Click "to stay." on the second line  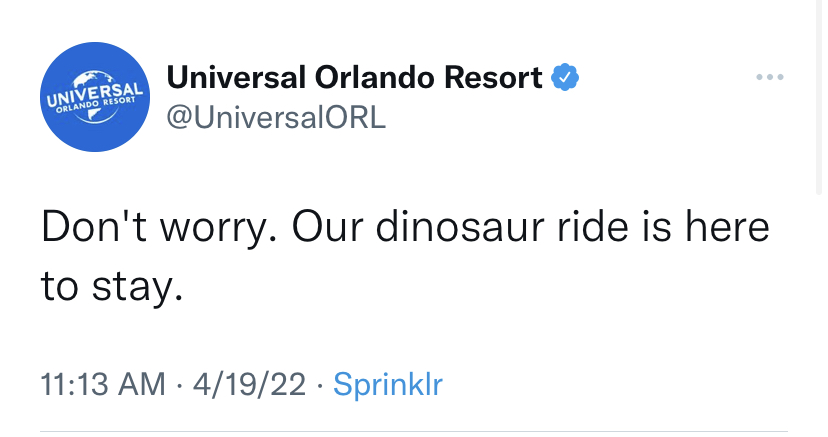tap(112, 288)
